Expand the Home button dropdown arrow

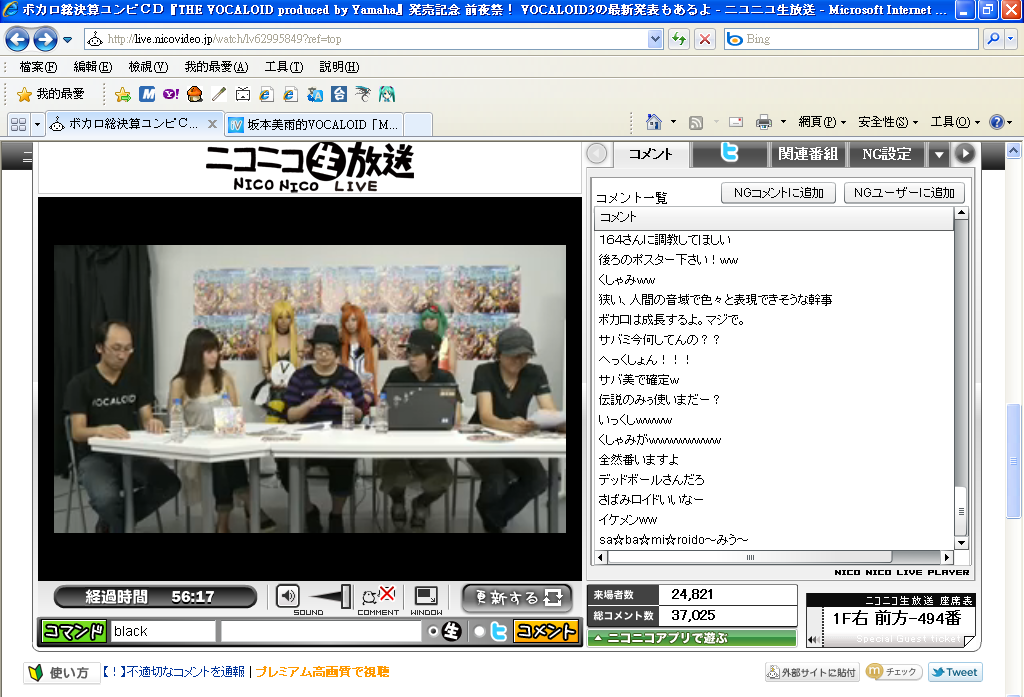coord(673,122)
